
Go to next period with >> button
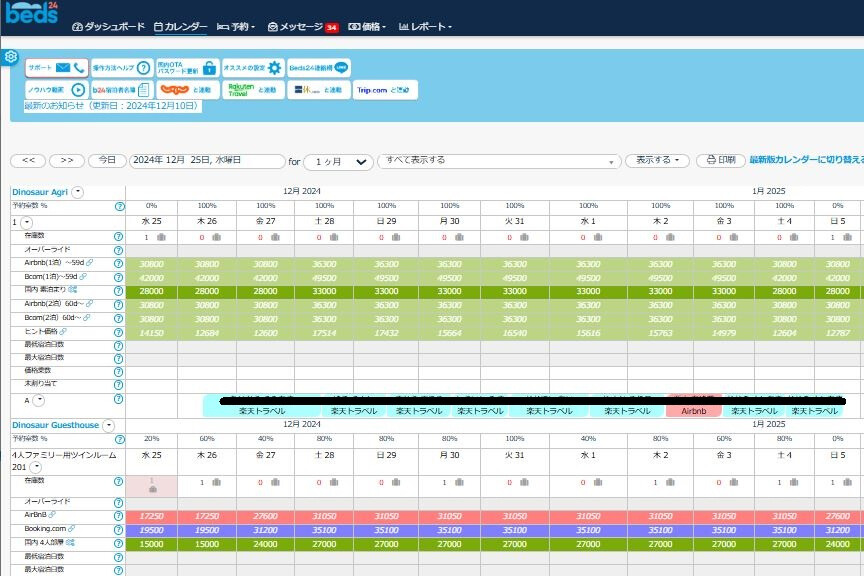[67, 160]
